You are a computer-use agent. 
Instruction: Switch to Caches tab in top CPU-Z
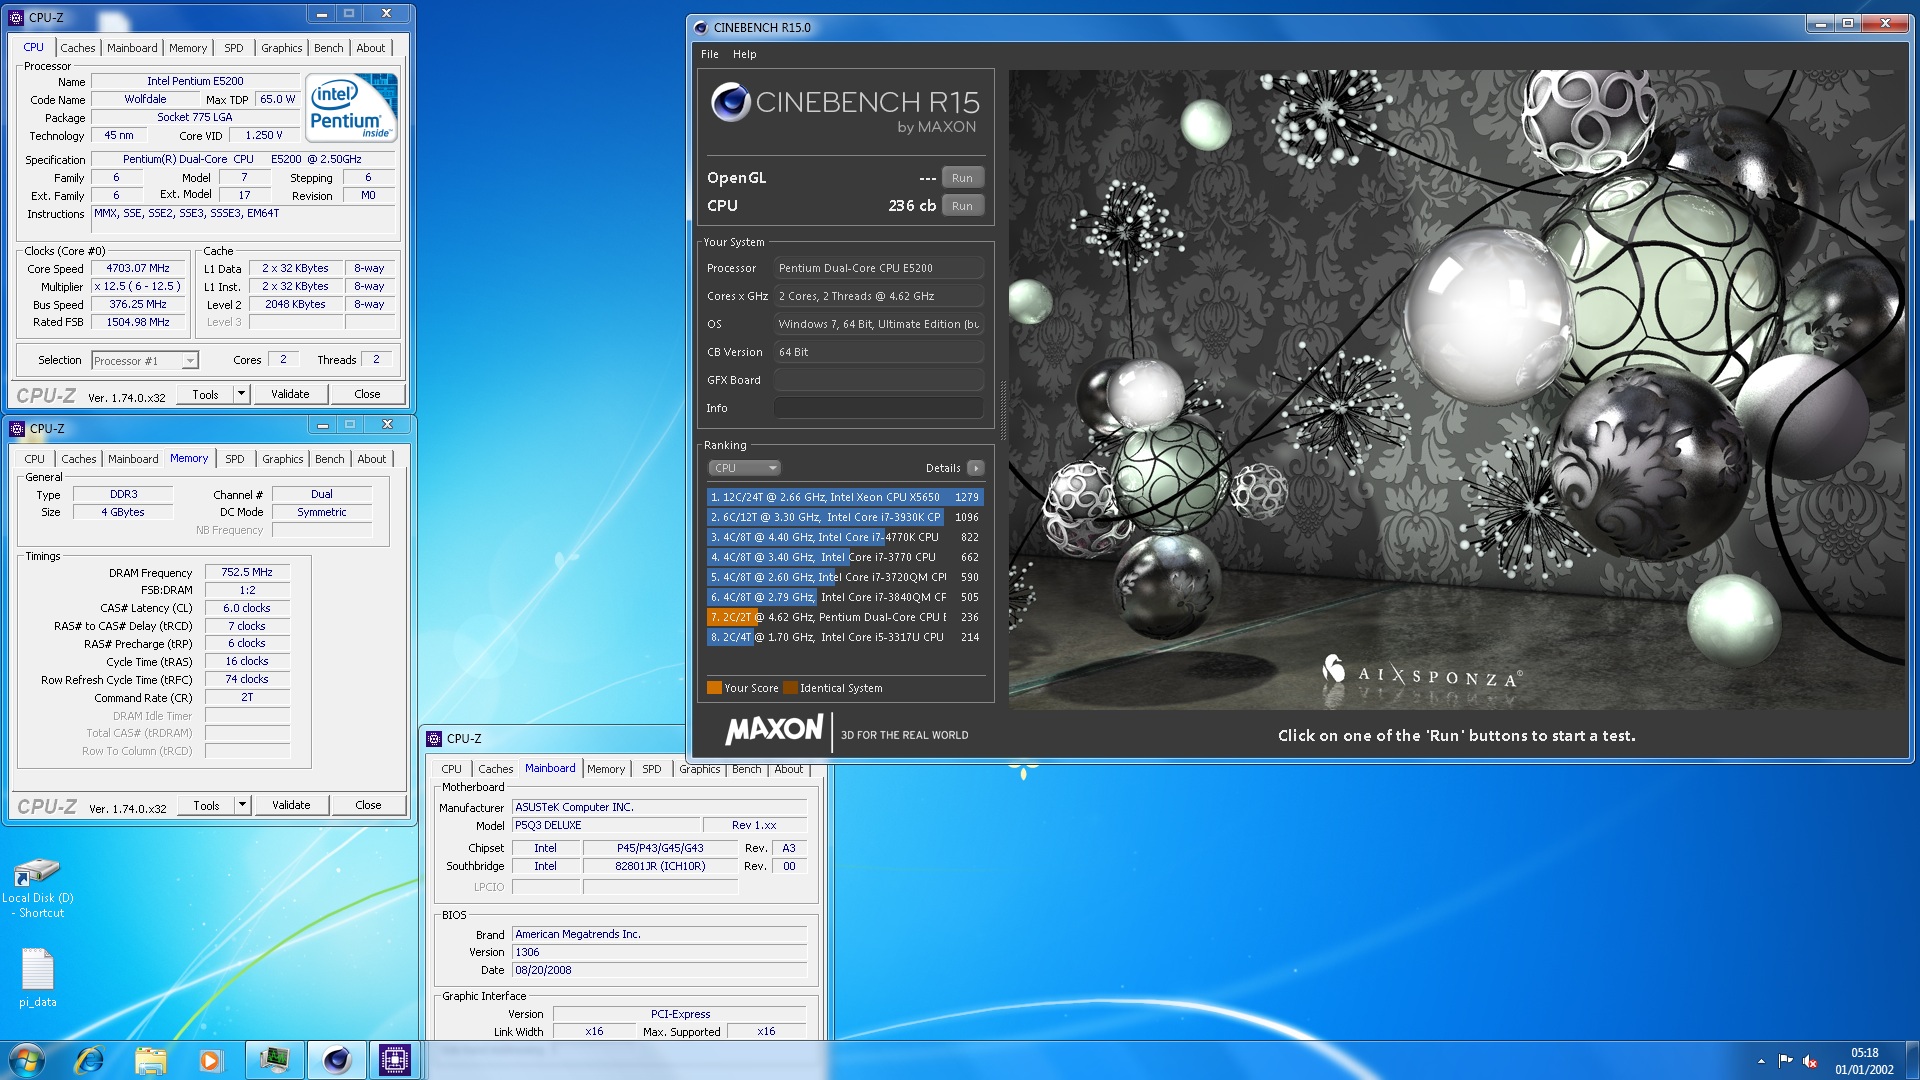click(x=78, y=48)
